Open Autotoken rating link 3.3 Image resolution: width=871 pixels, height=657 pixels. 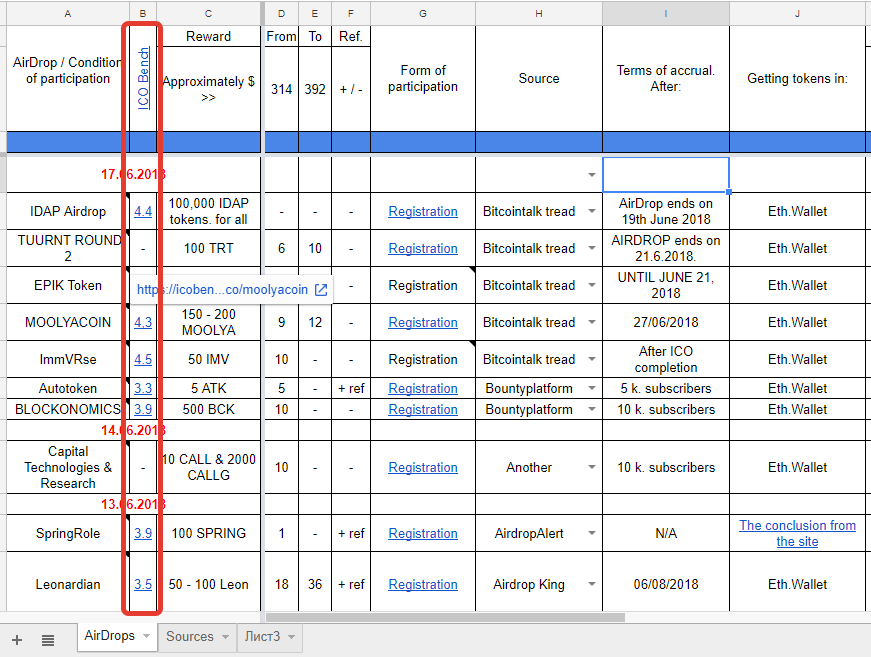tap(143, 388)
